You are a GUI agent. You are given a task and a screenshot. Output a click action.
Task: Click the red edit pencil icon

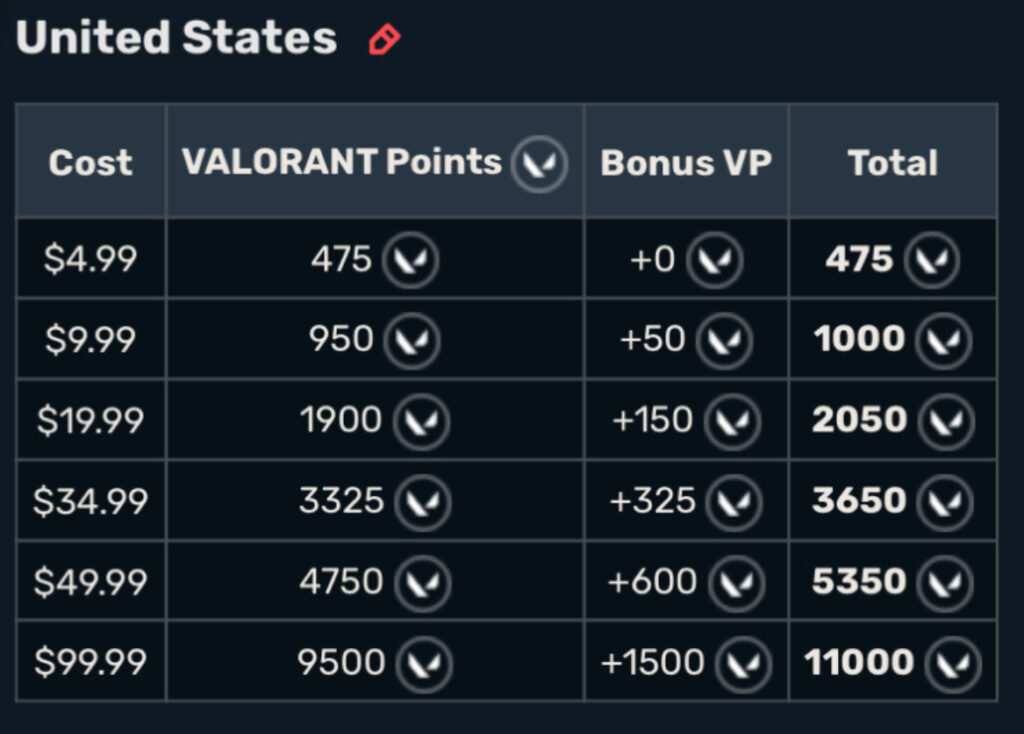click(384, 40)
